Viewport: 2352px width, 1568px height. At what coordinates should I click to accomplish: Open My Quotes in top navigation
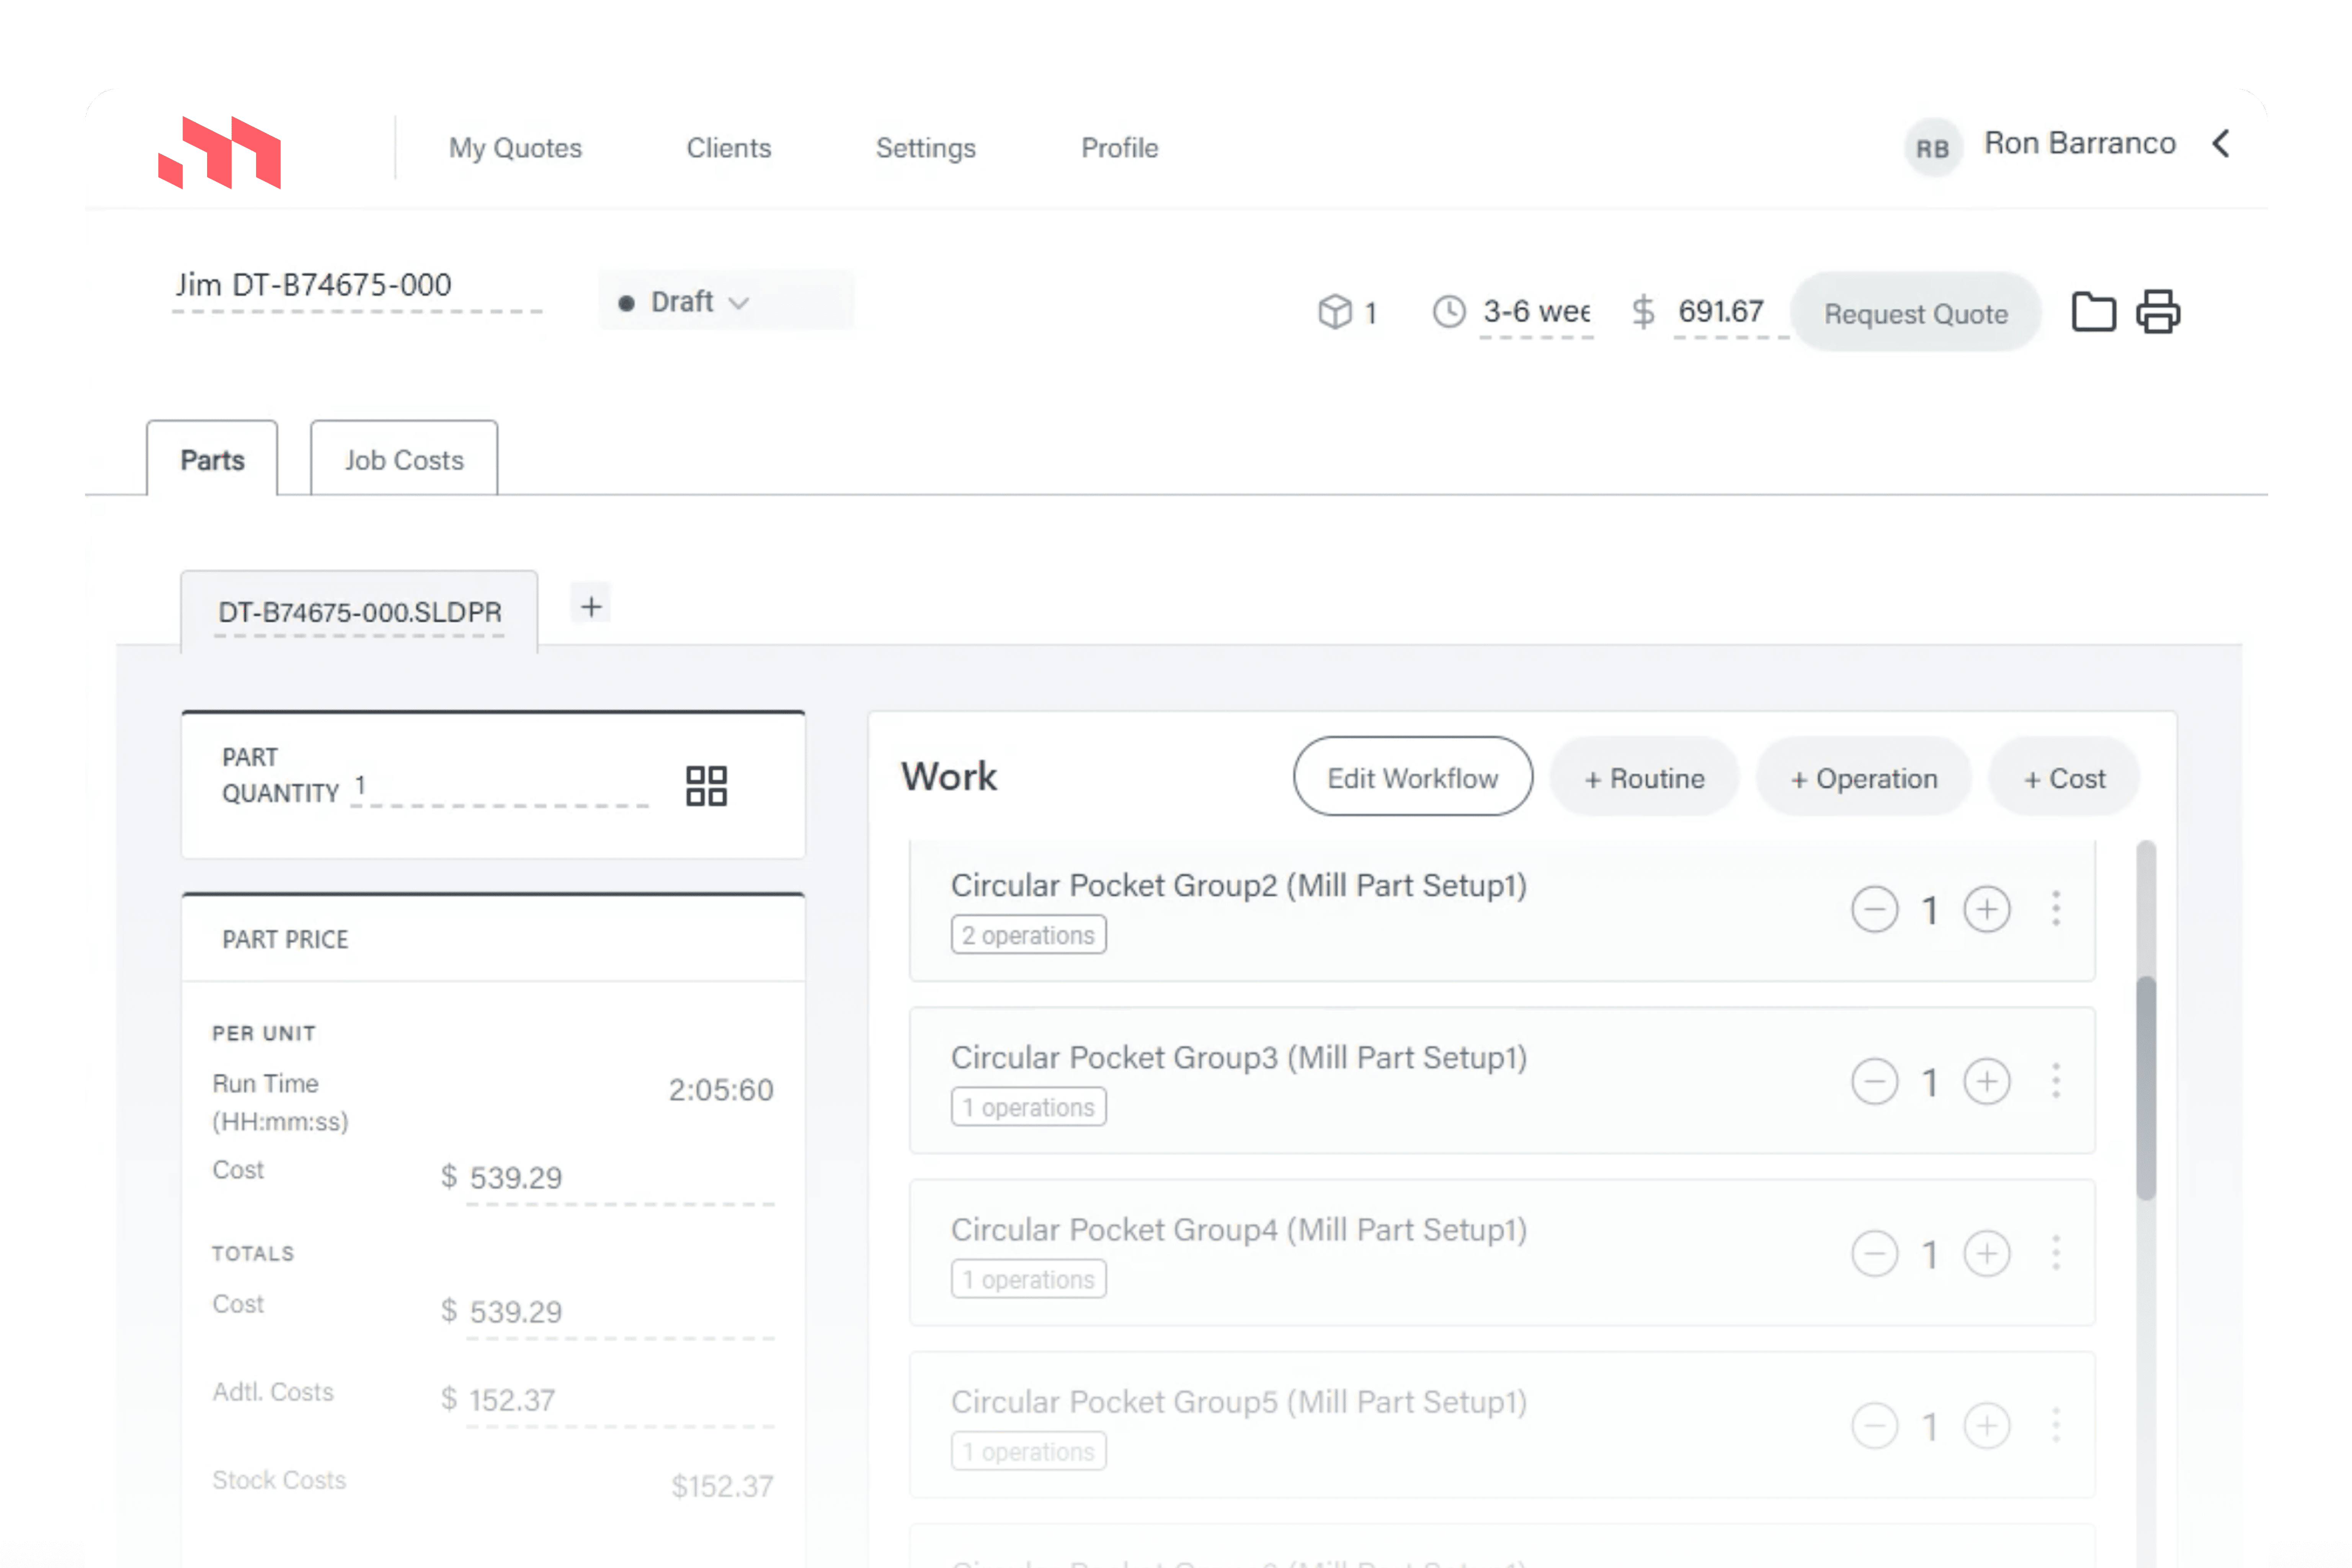(515, 148)
